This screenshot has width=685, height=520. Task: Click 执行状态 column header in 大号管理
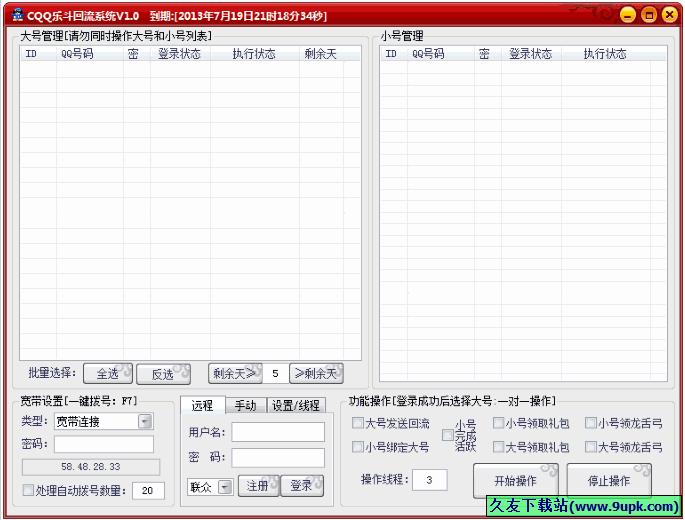click(255, 54)
